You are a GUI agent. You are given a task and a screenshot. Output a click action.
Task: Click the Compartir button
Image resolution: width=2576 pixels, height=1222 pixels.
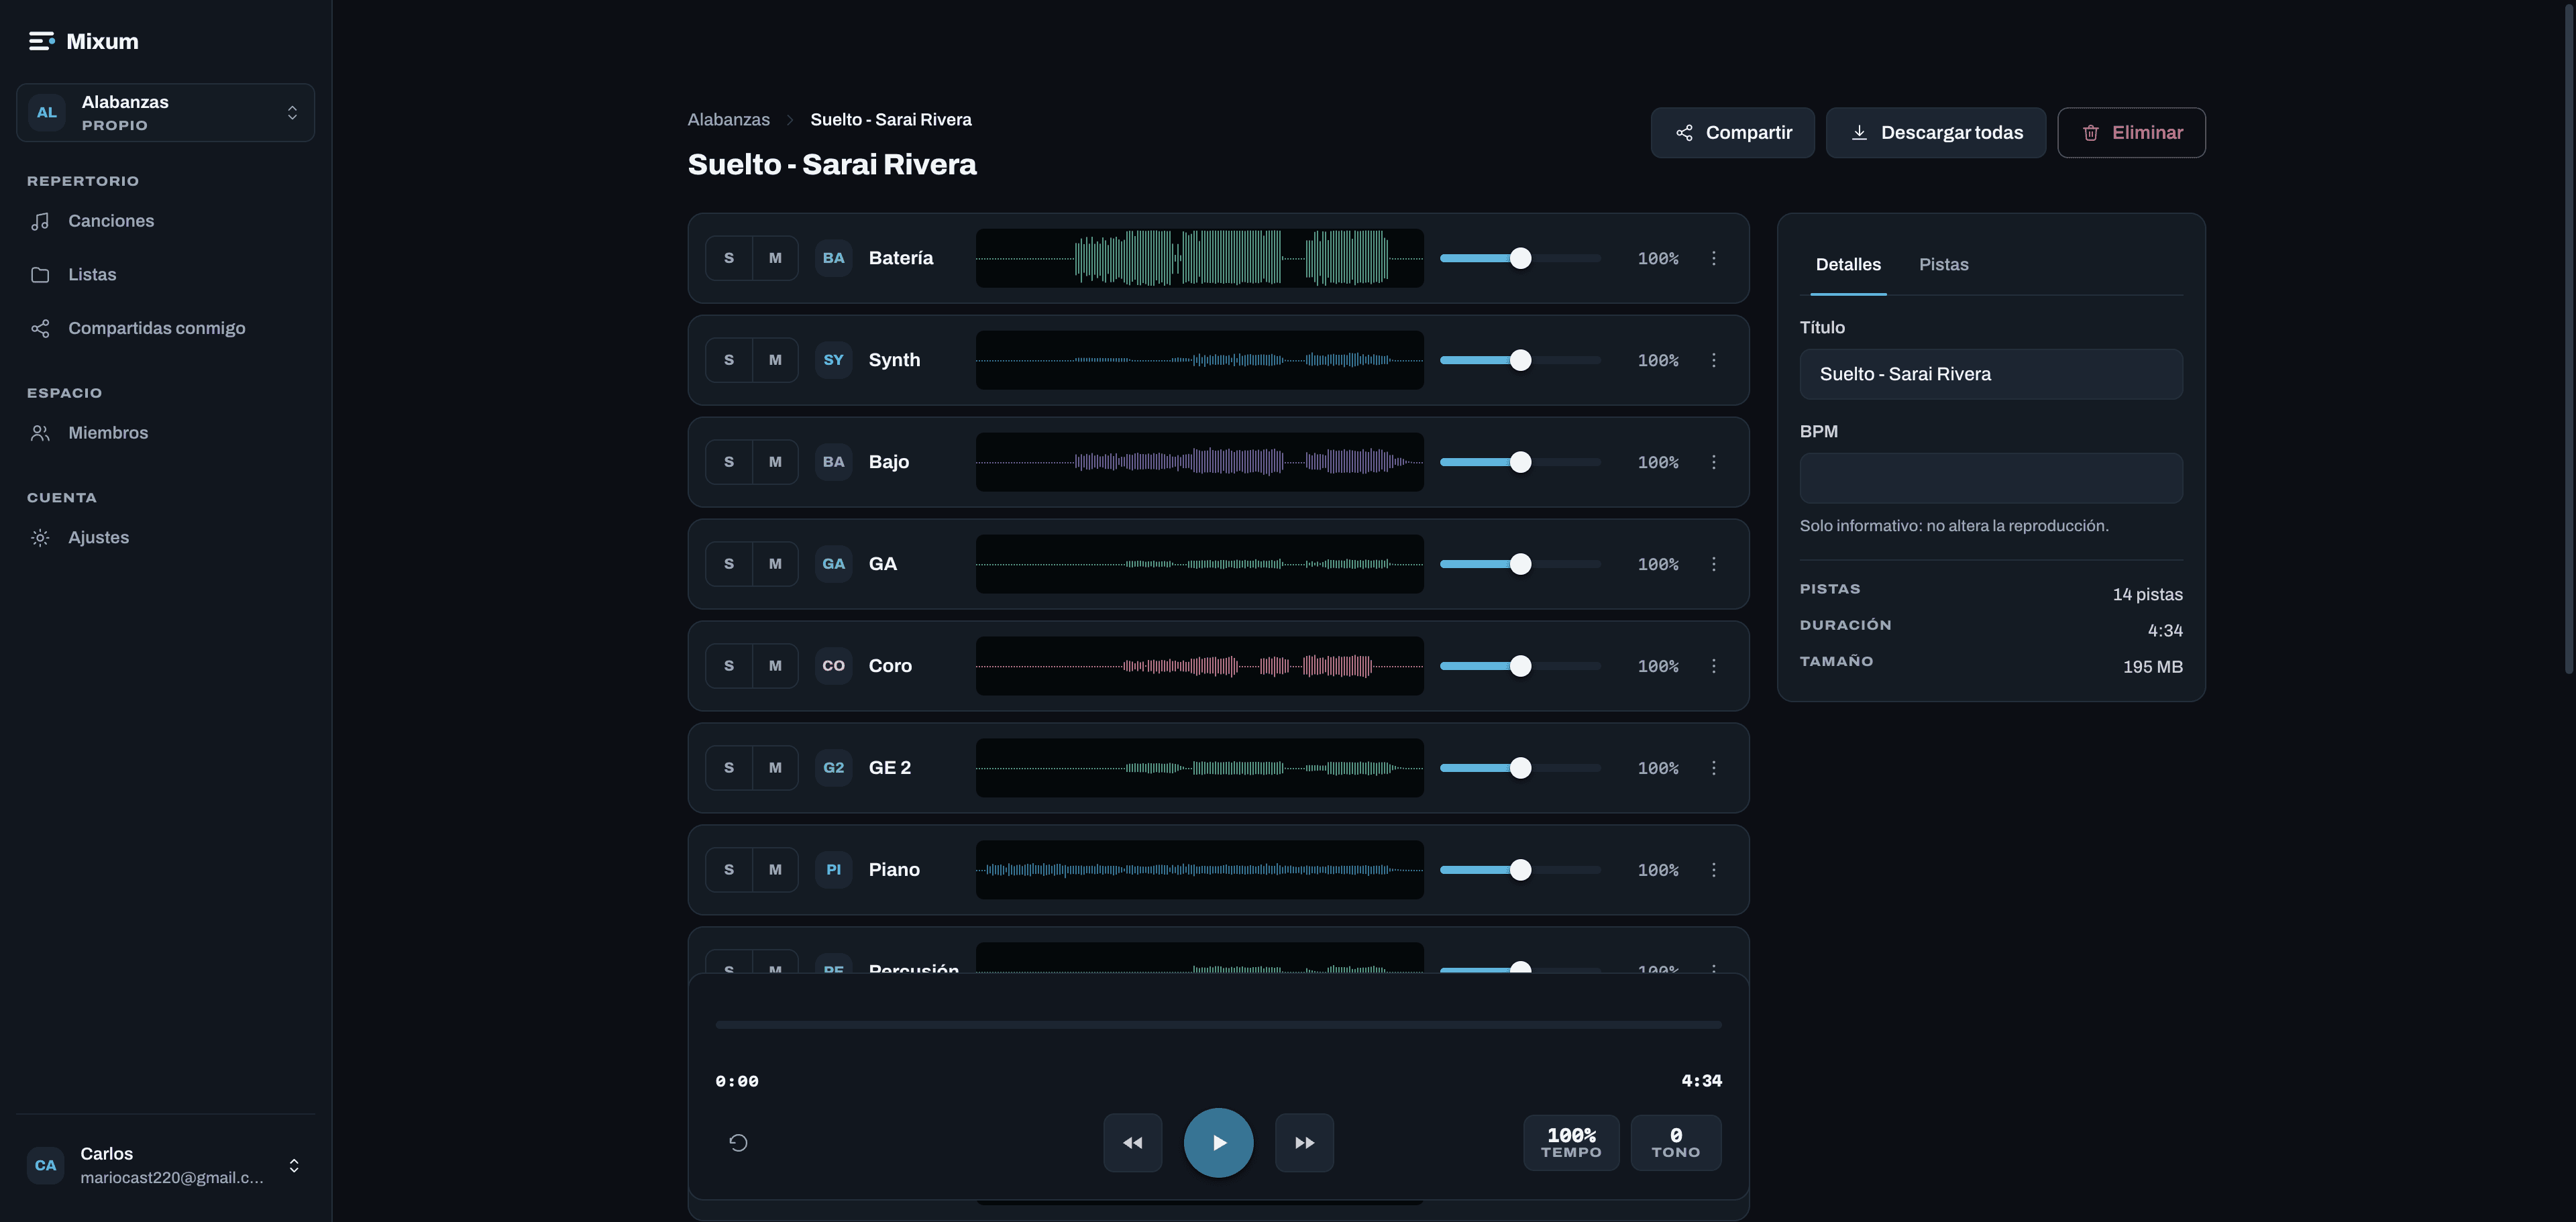pyautogui.click(x=1732, y=133)
